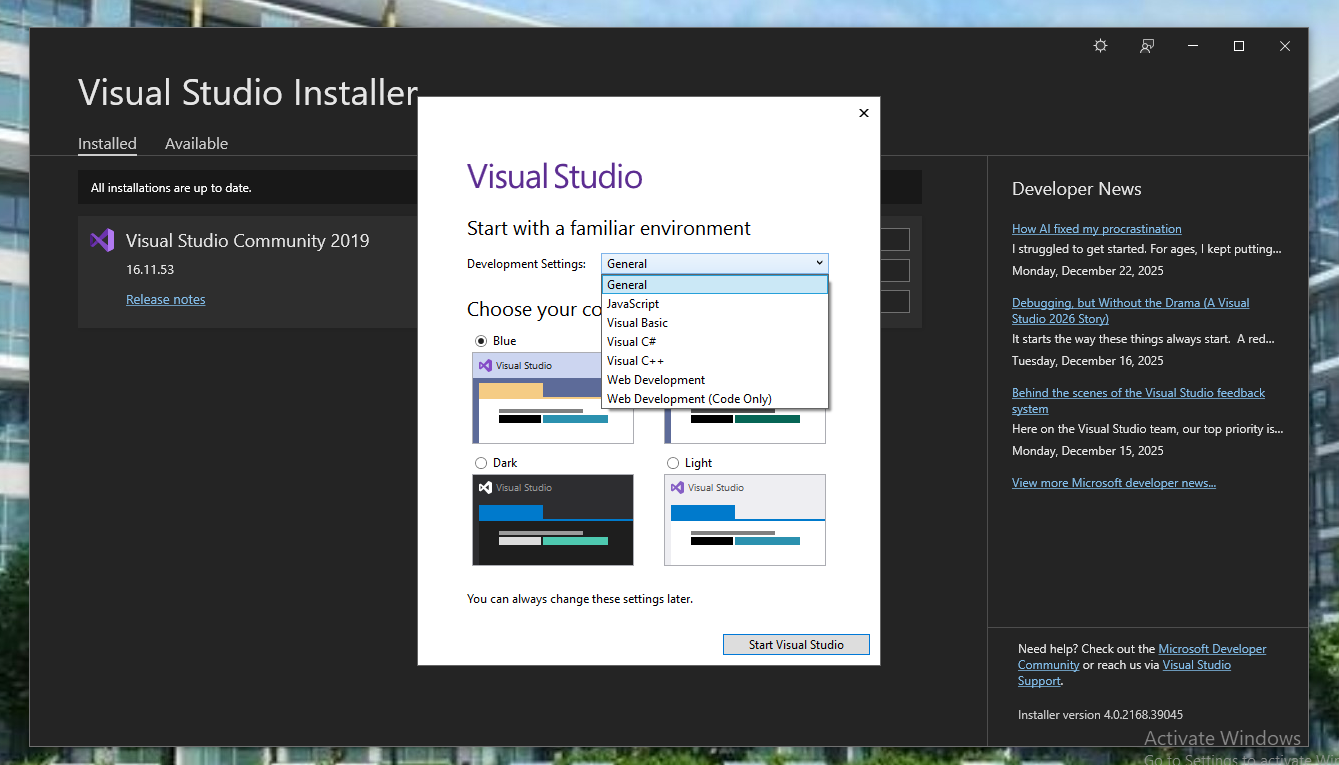Switch to the Installed tab
The image size is (1339, 765).
[107, 143]
